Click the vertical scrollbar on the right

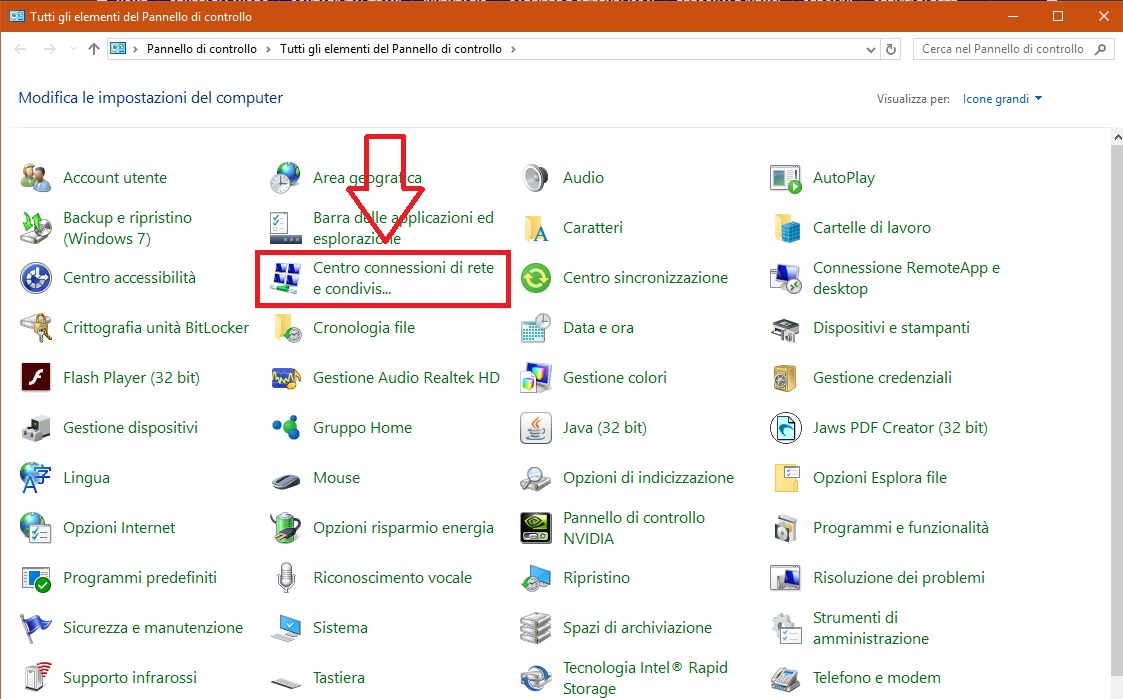1116,400
